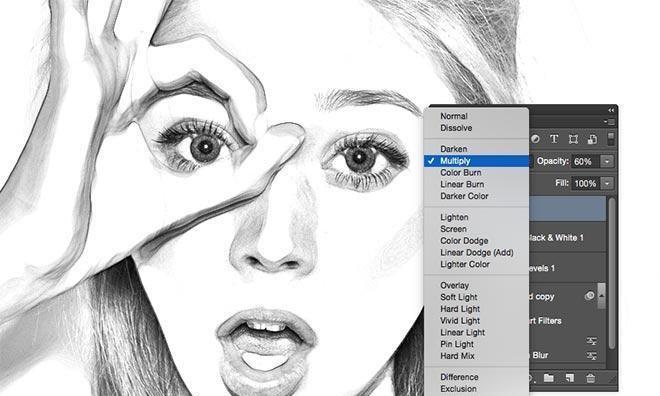Create a new layer icon
This screenshot has width=660, height=396.
[570, 377]
